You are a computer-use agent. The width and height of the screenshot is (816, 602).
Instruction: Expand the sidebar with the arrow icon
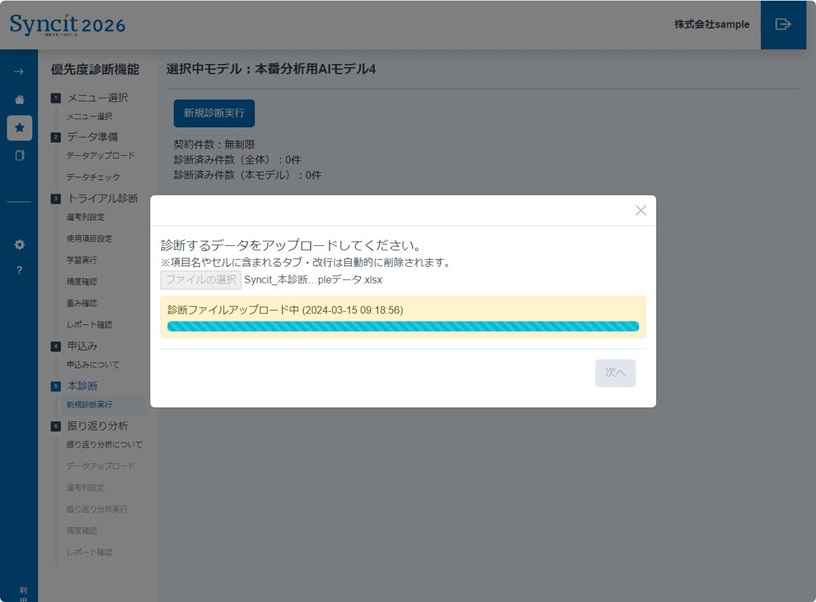tap(19, 72)
